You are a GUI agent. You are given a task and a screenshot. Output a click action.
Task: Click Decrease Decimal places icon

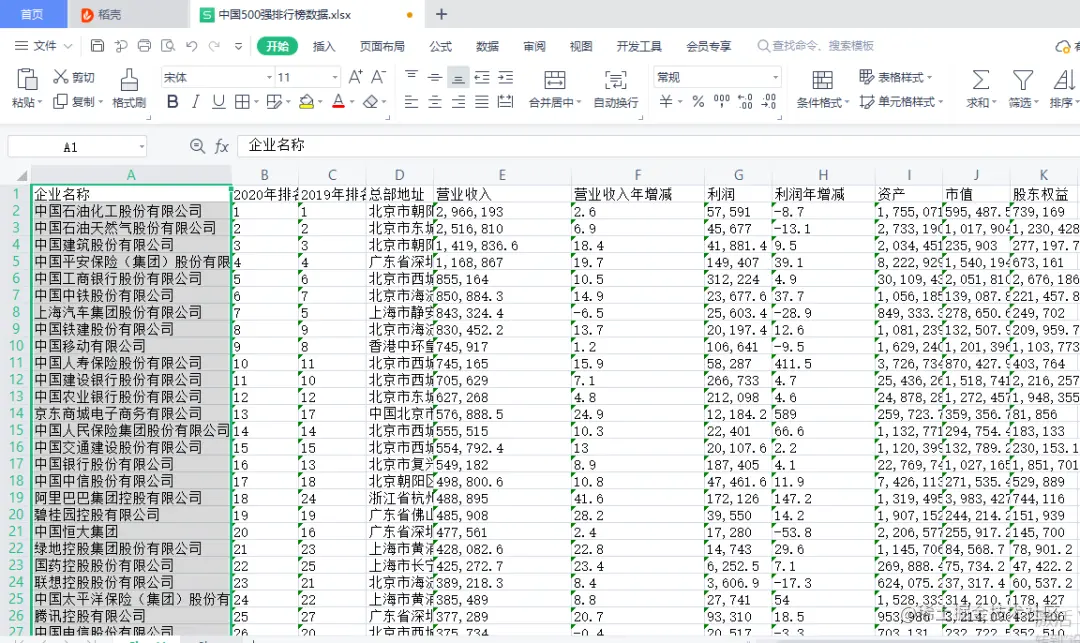(769, 102)
